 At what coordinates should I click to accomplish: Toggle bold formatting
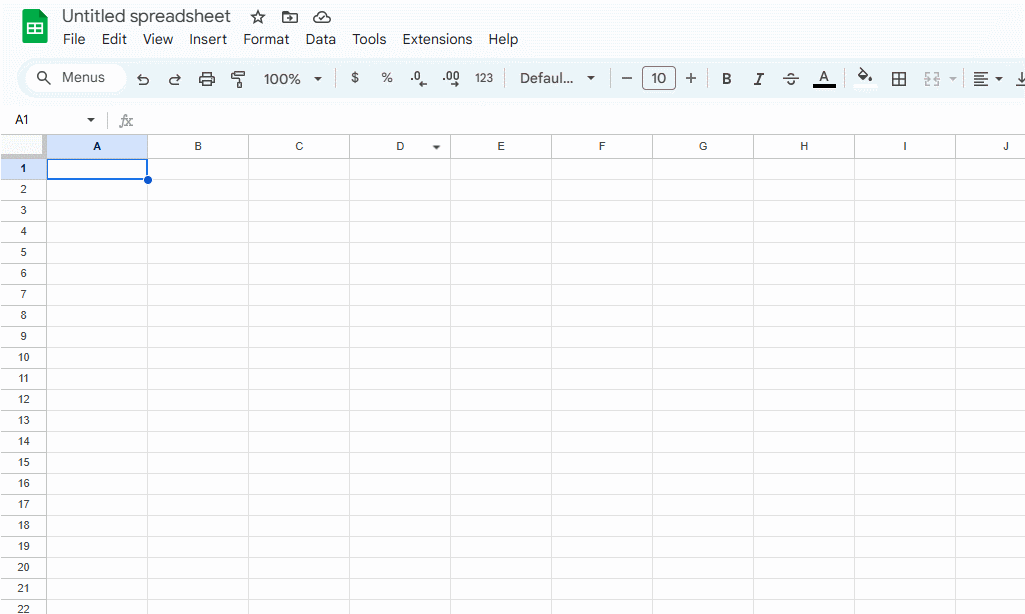pyautogui.click(x=727, y=79)
